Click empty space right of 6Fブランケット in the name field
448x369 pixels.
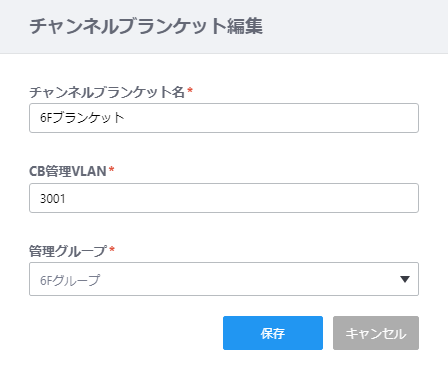click(x=270, y=118)
